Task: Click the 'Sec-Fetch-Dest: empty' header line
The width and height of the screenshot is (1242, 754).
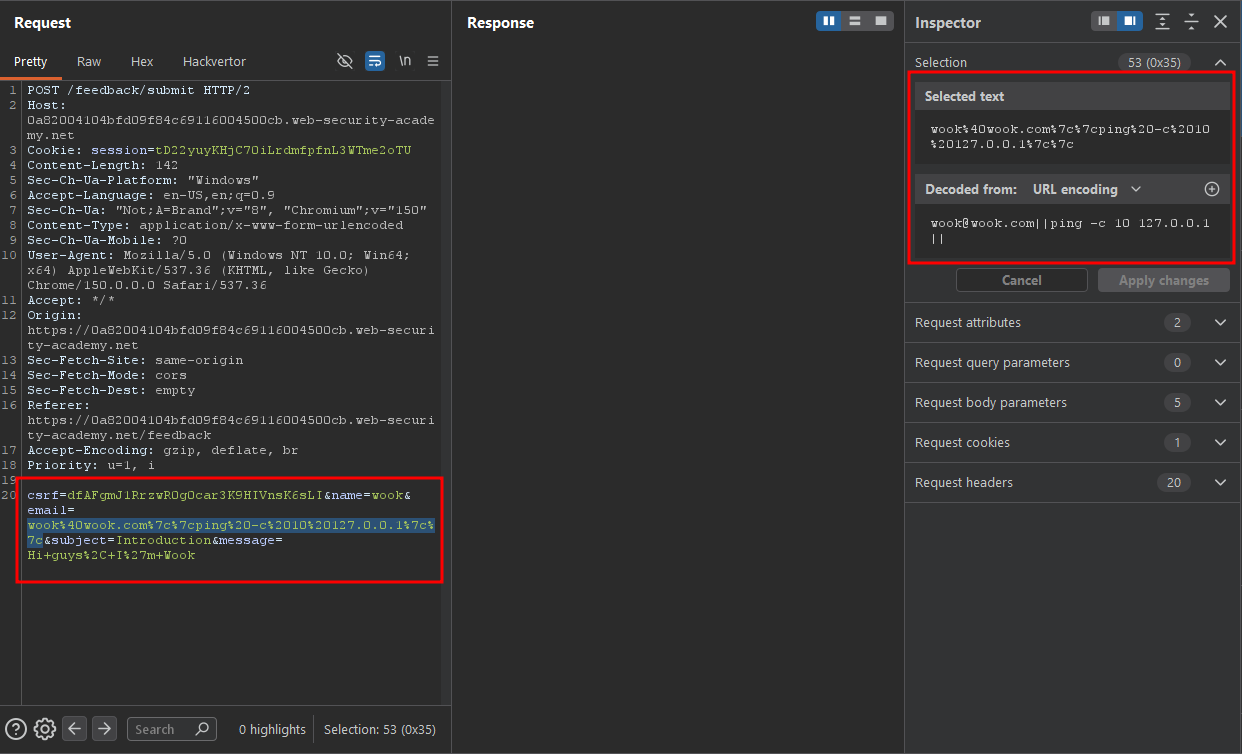Action: (111, 390)
